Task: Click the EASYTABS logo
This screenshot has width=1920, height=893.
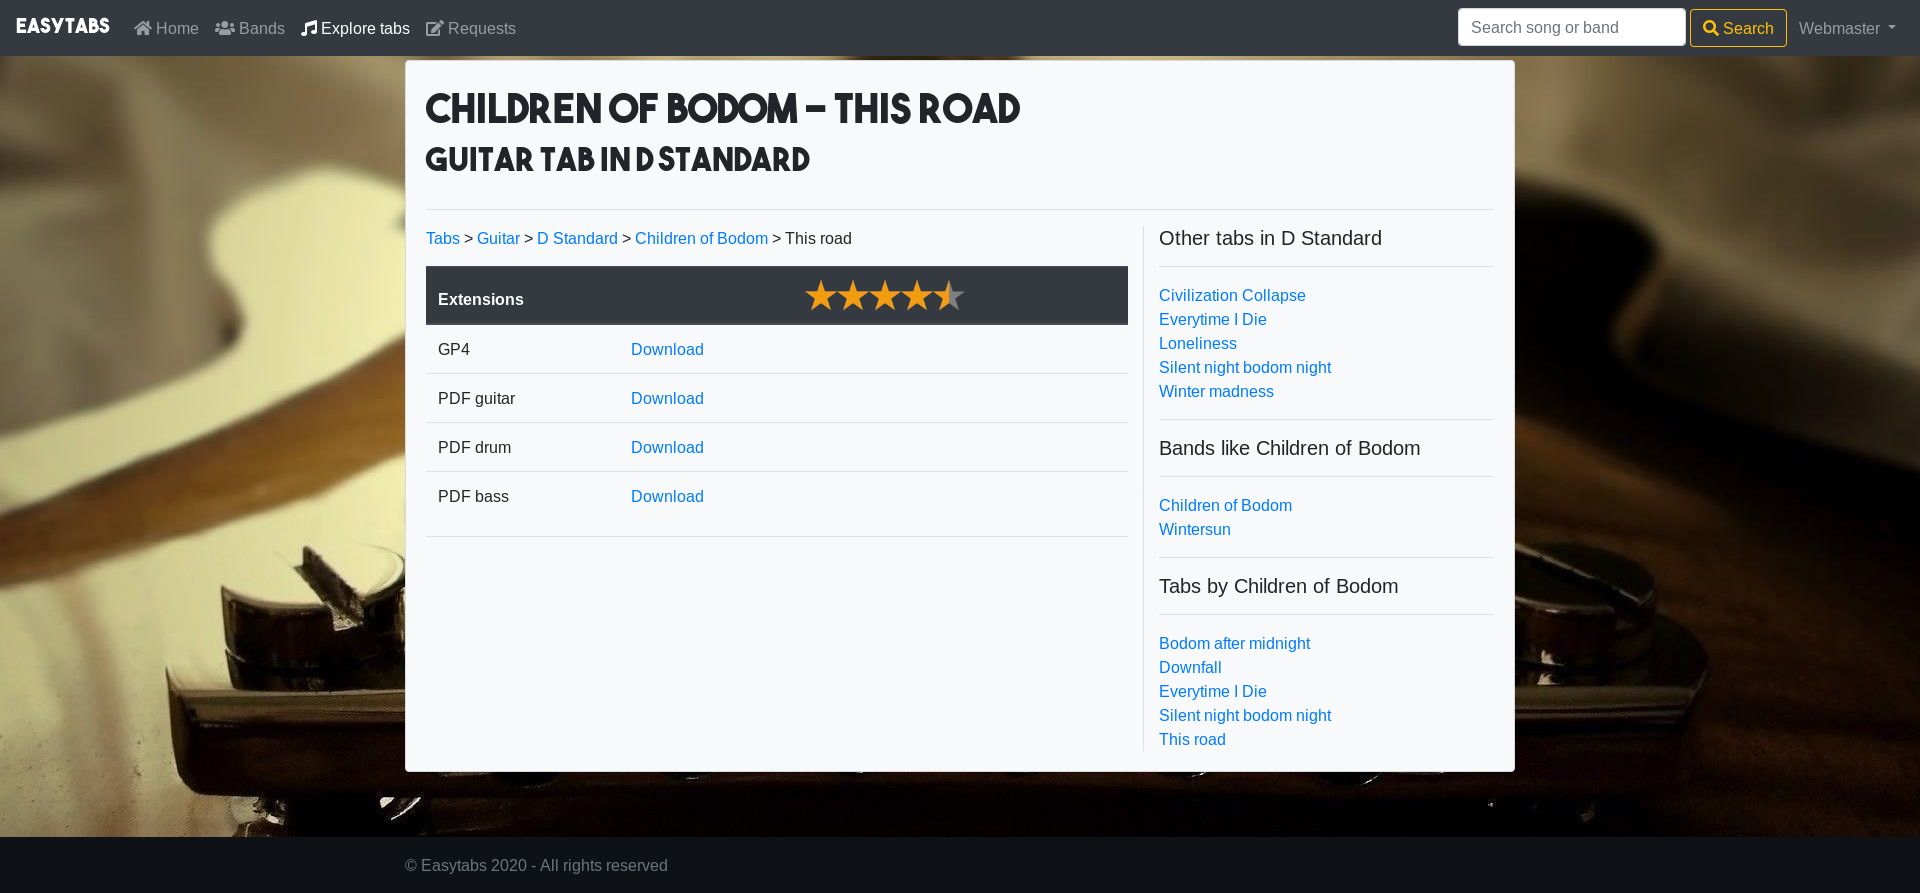Action: pos(63,27)
